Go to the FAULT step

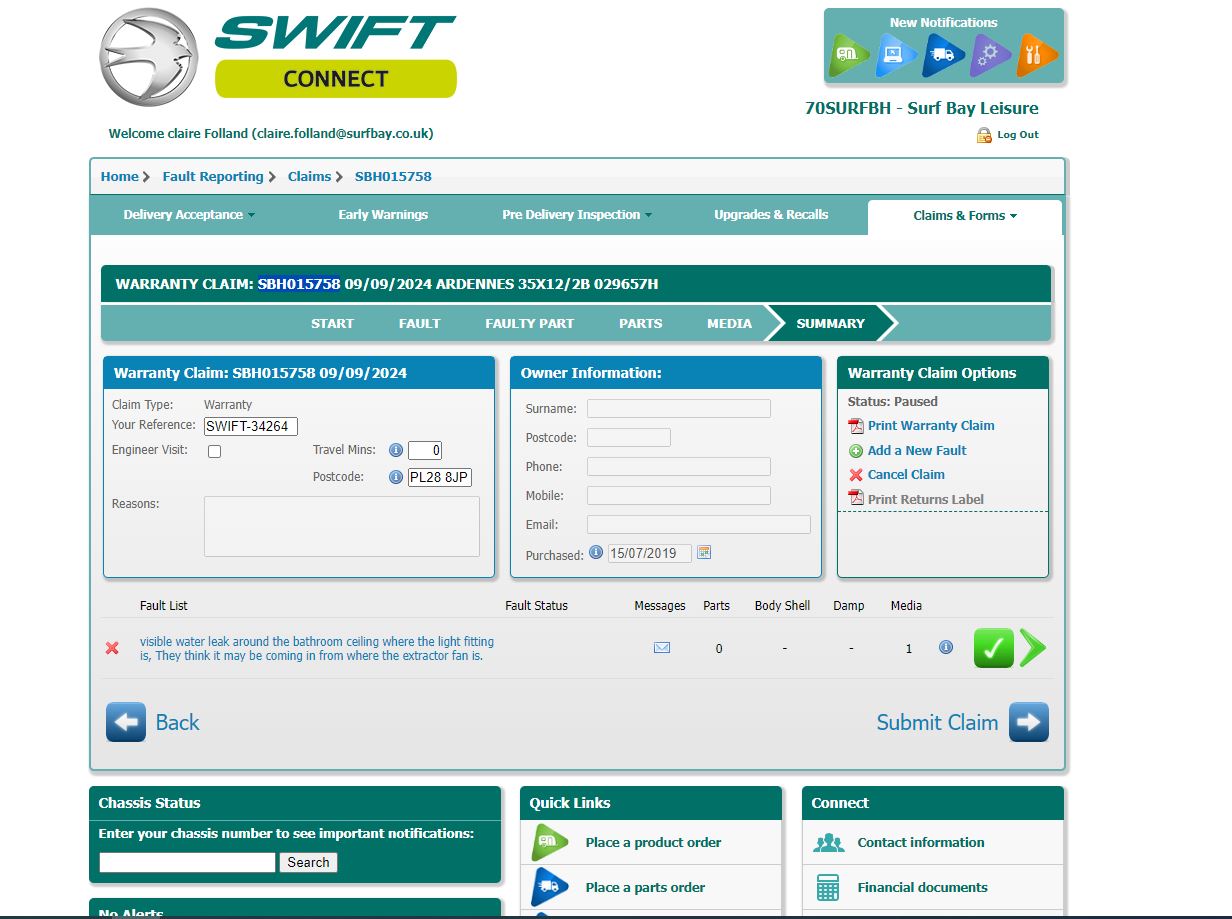420,323
